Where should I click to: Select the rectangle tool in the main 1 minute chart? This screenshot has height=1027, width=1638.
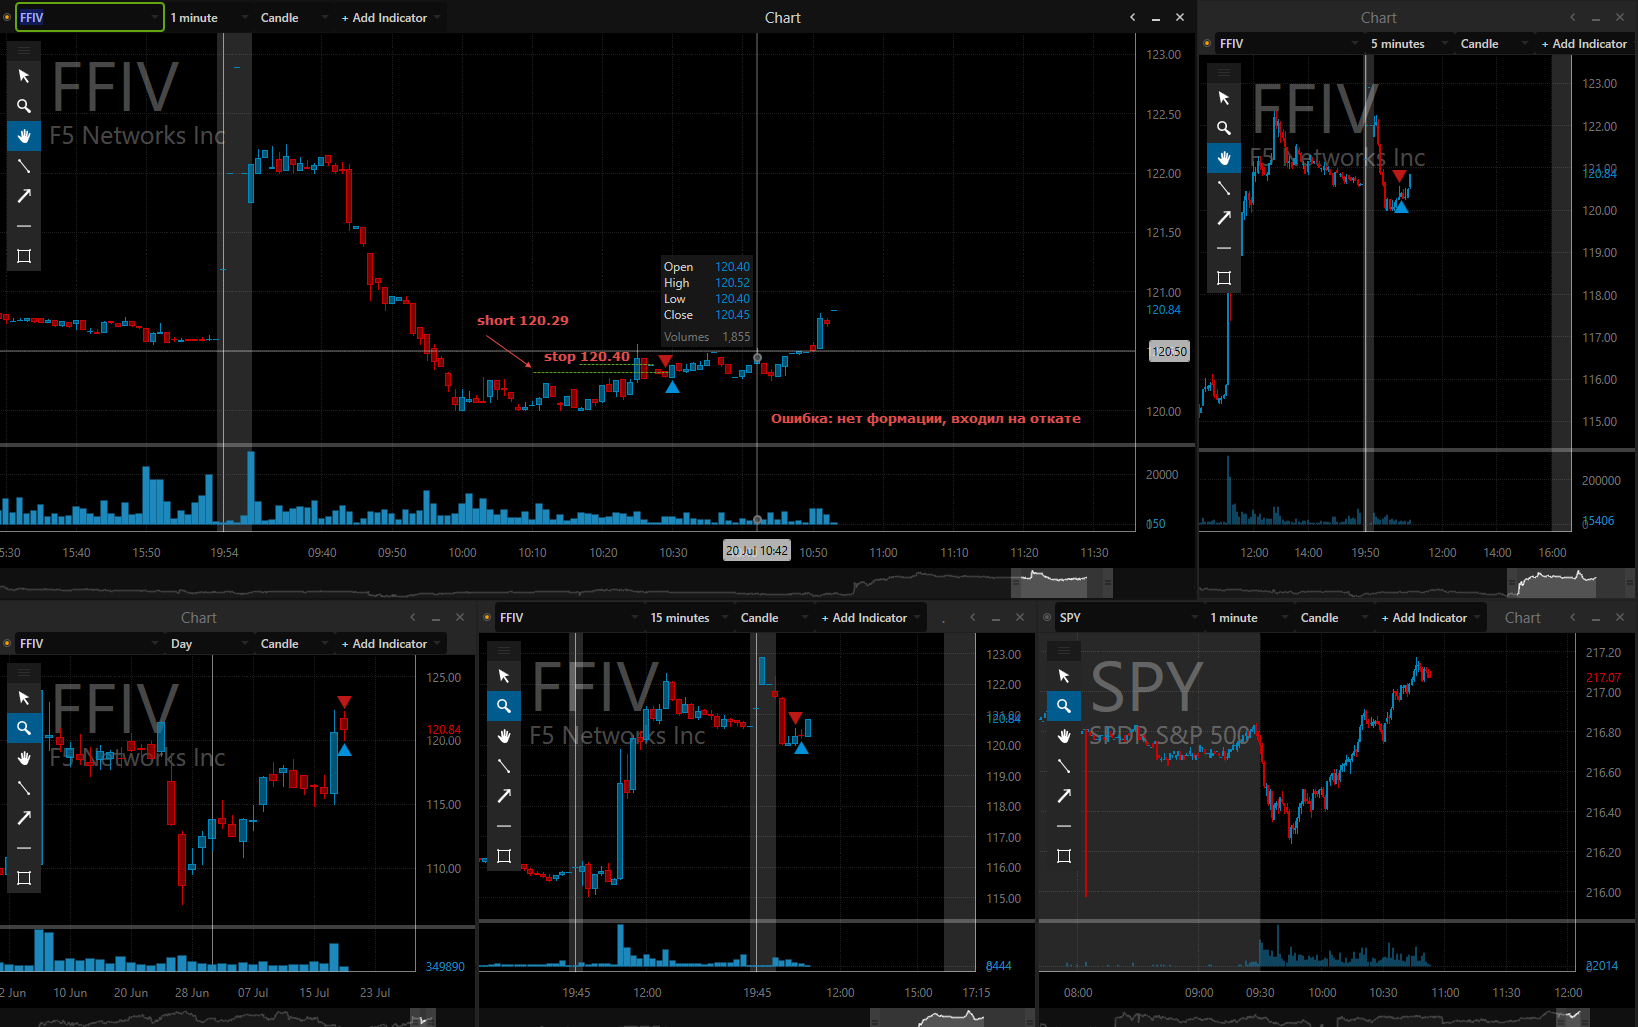(x=24, y=256)
